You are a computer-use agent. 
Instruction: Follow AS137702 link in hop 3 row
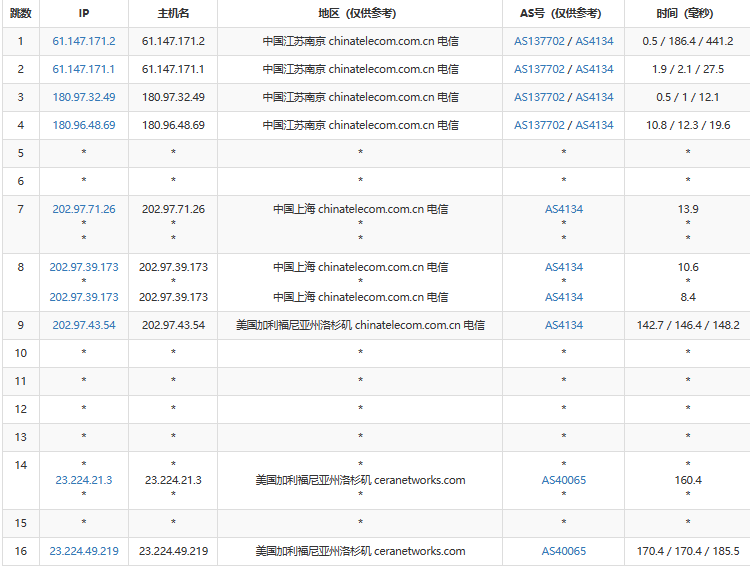click(539, 97)
